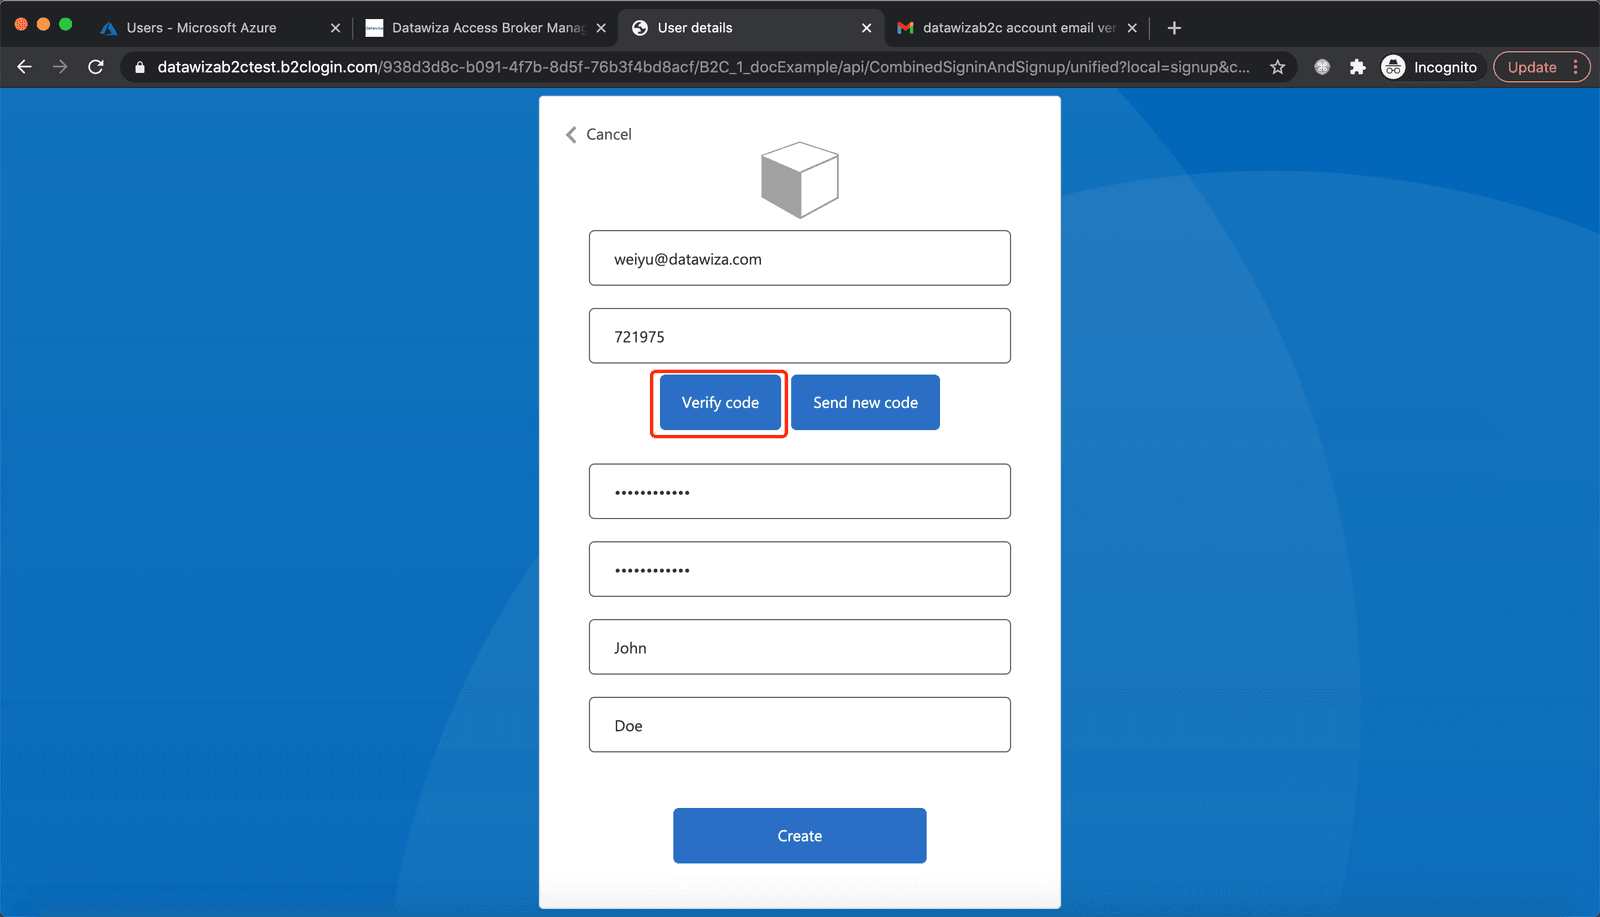Click the browser forward arrow
The image size is (1600, 917).
[60, 67]
